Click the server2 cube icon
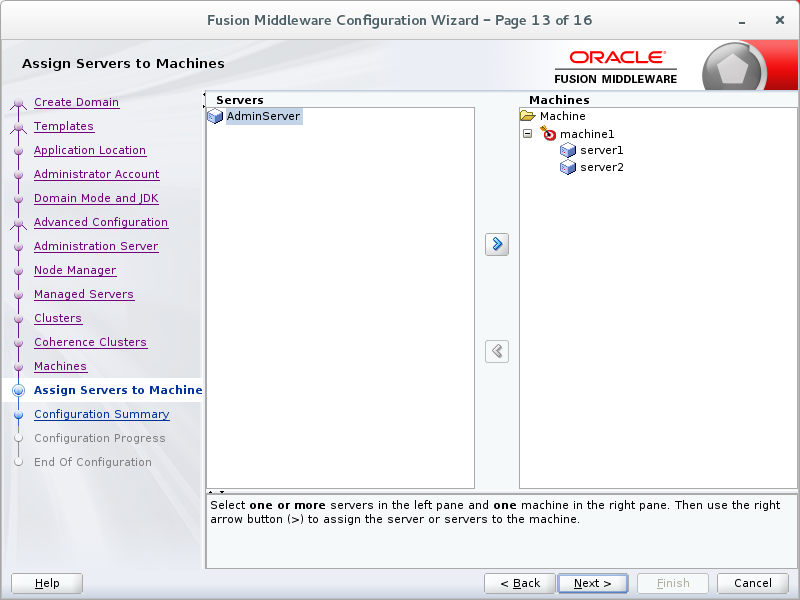Image resolution: width=800 pixels, height=600 pixels. pos(568,167)
